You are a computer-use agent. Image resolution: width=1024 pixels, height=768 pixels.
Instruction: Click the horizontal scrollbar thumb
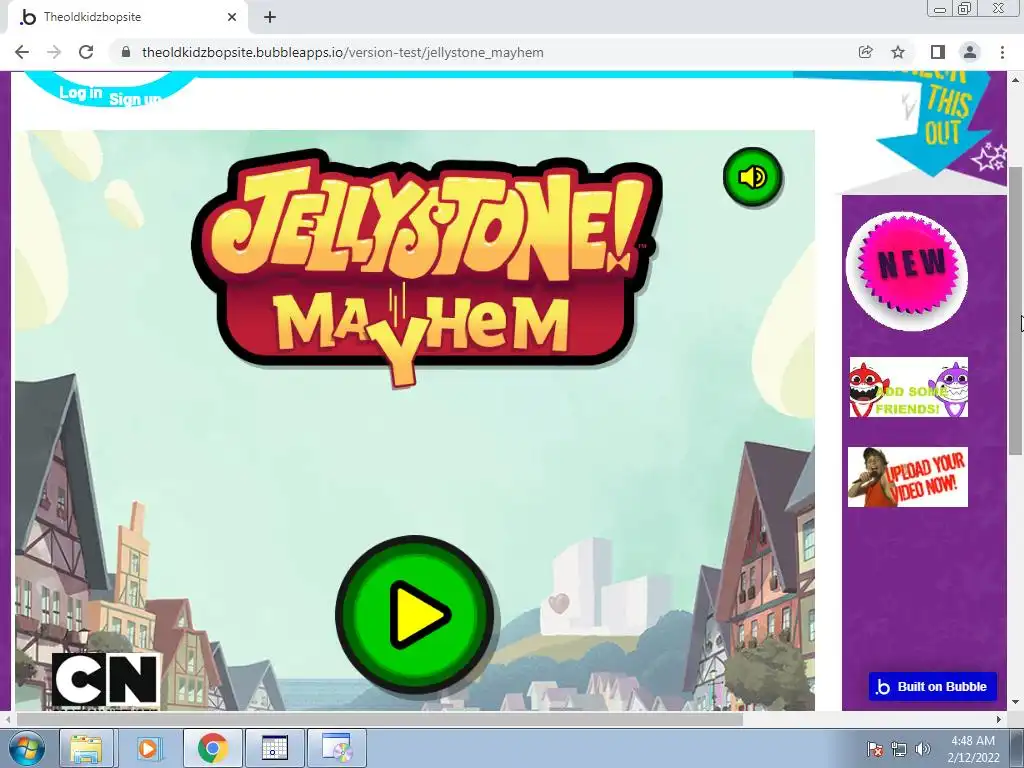click(379, 720)
